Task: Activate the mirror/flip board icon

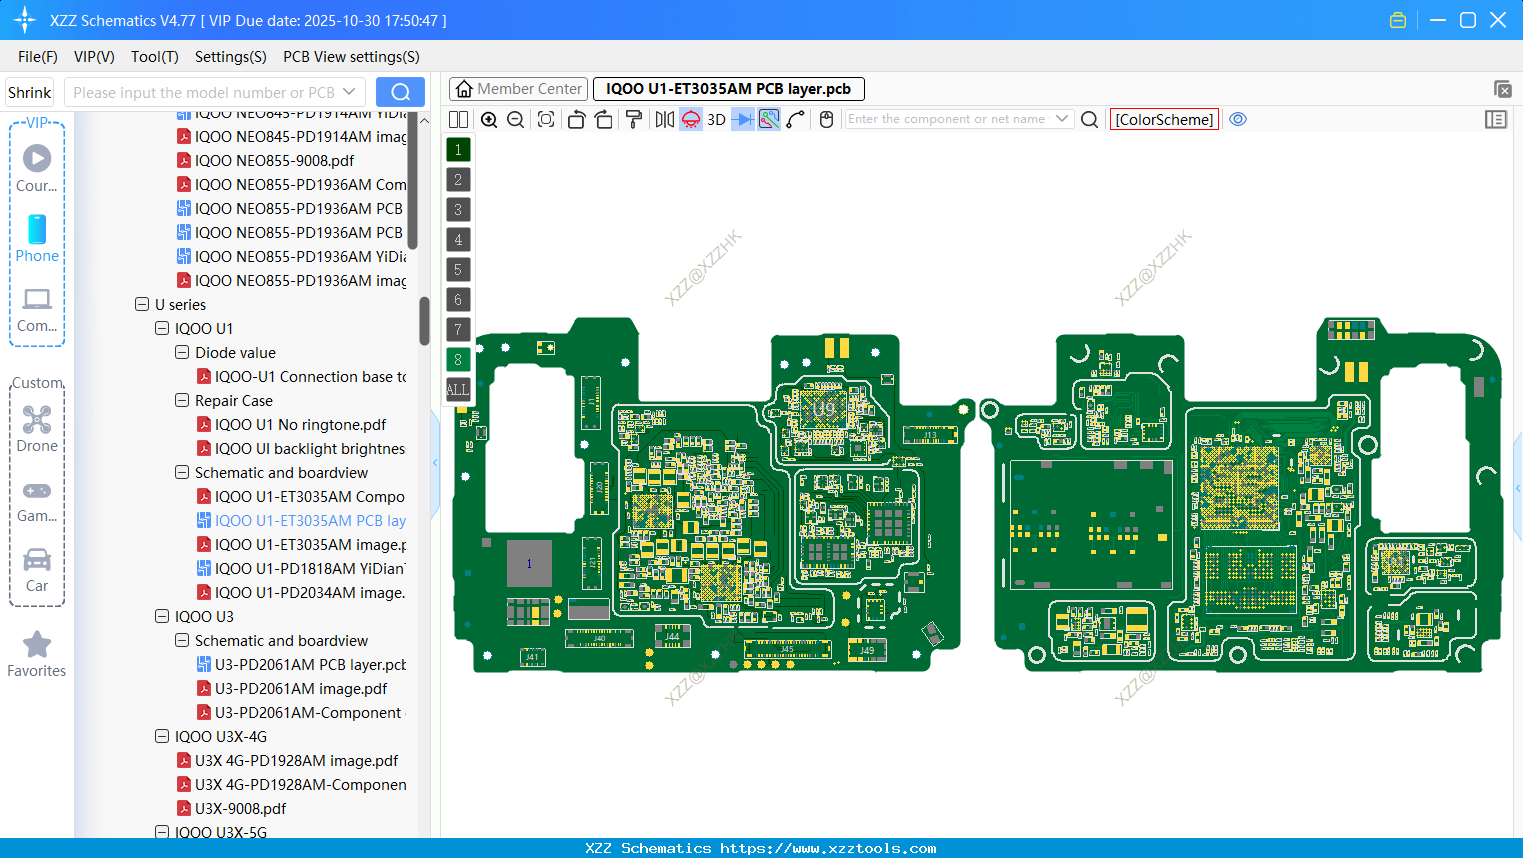Action: [664, 119]
